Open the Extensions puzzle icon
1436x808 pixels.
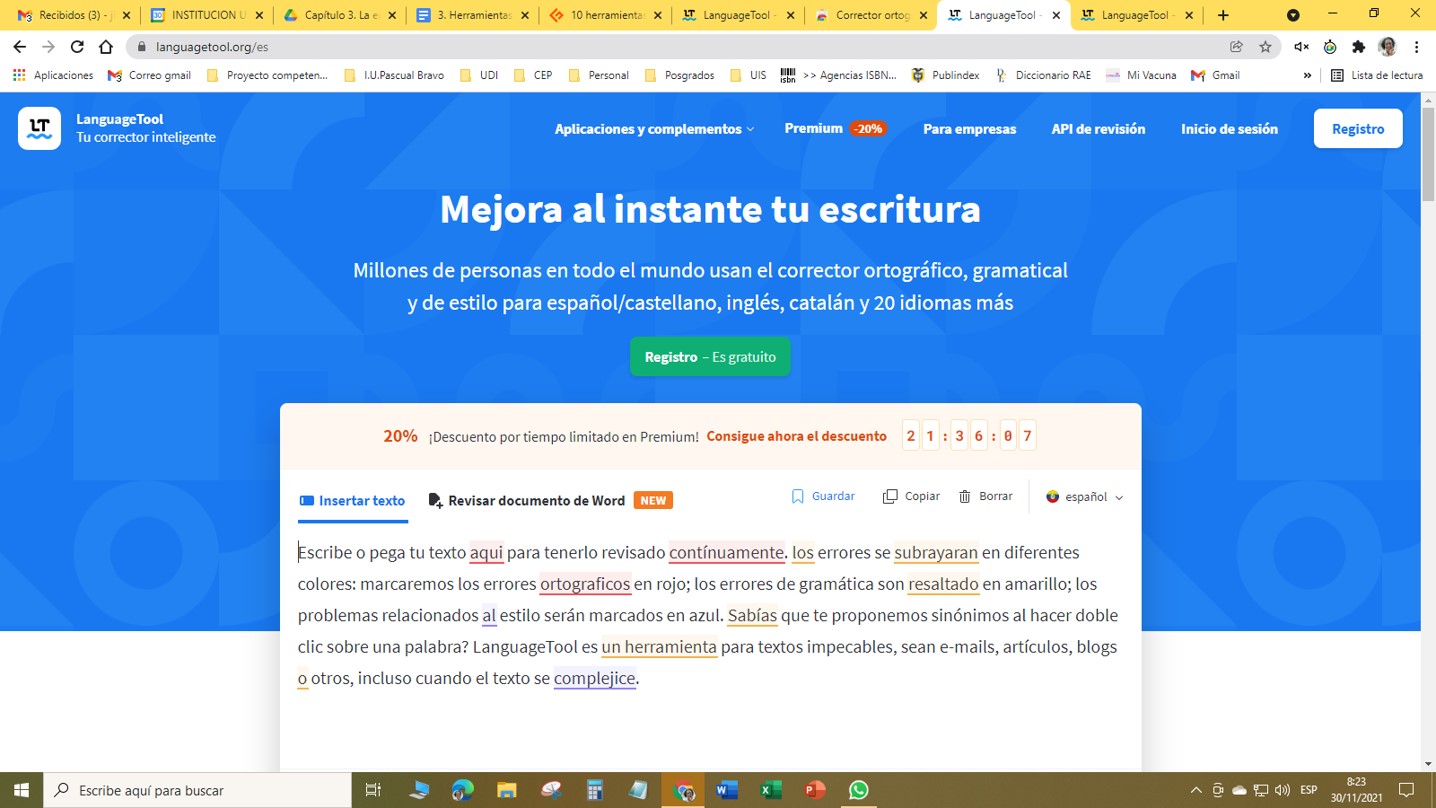[1358, 47]
